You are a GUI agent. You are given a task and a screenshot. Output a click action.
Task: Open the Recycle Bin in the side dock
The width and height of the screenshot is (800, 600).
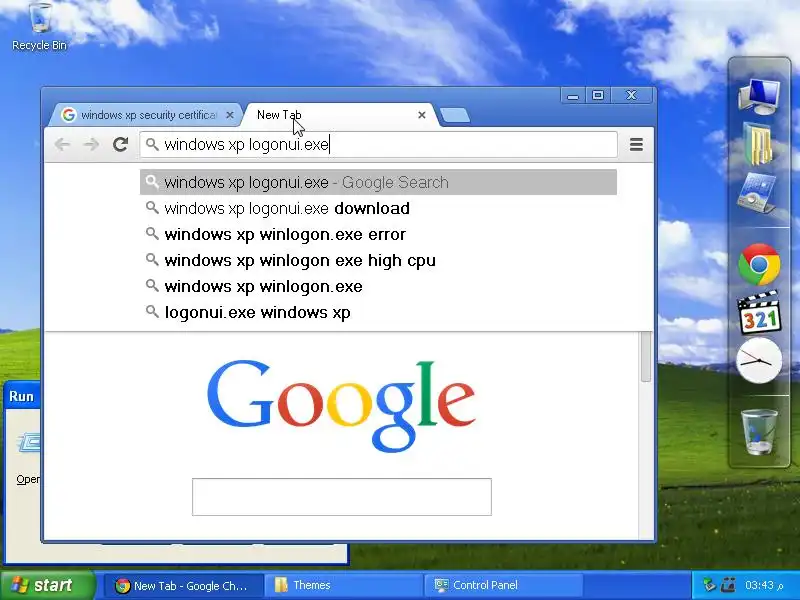coord(759,432)
